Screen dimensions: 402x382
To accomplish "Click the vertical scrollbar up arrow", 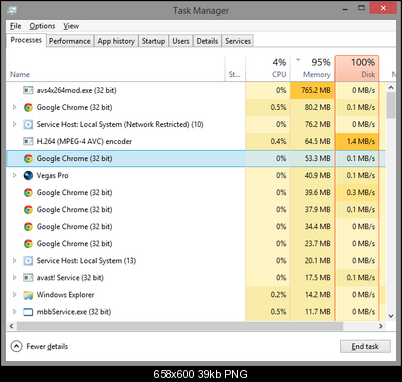I will pos(391,88).
